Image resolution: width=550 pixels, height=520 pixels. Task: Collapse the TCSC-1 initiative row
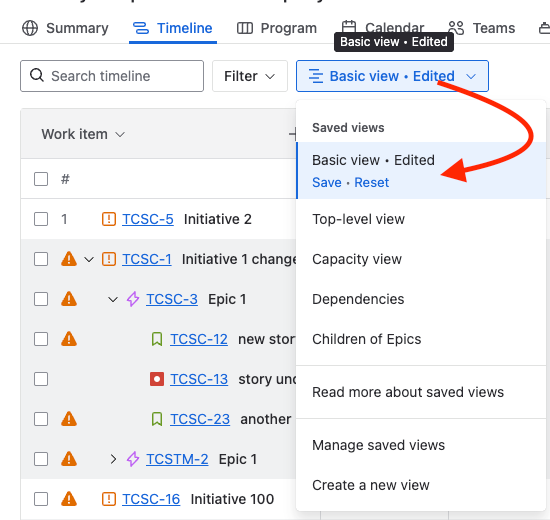89,260
